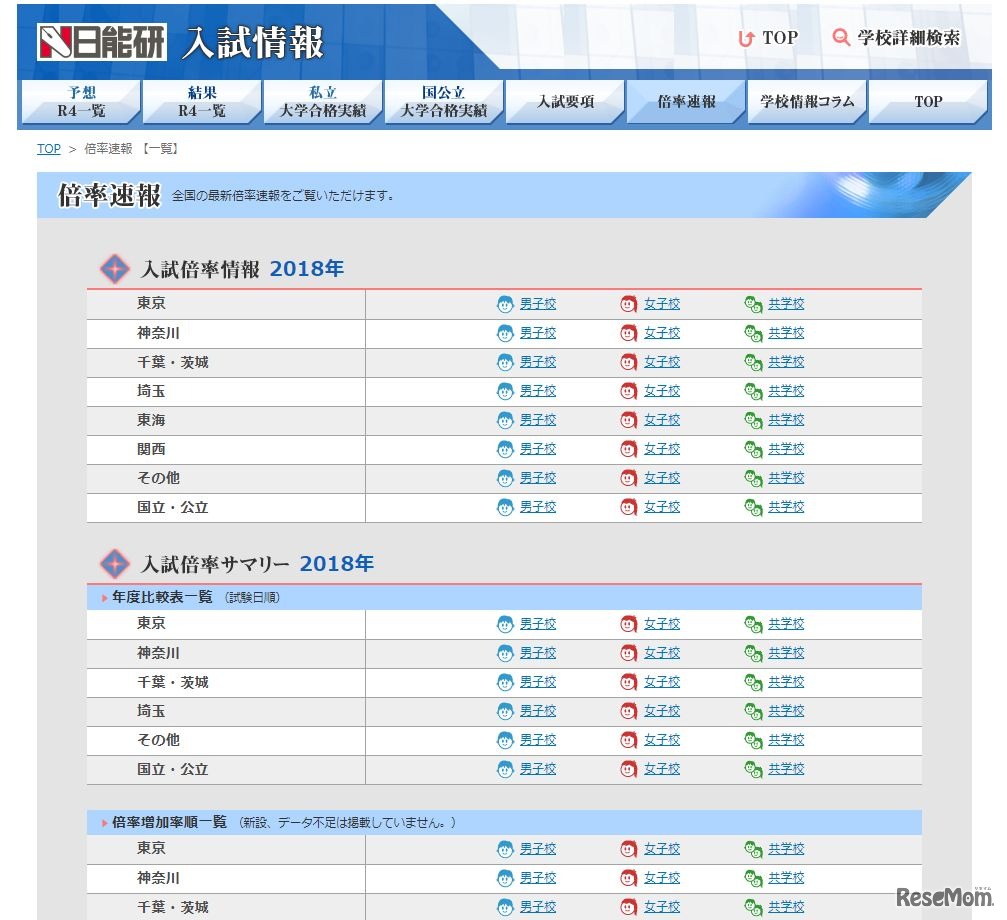Image resolution: width=1007 pixels, height=920 pixels.
Task: Expand the 年度比較表一覧 section arrow
Action: [x=103, y=597]
